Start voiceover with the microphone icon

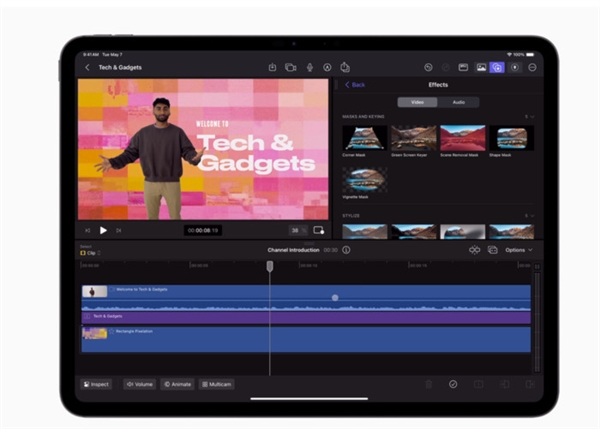tap(309, 67)
